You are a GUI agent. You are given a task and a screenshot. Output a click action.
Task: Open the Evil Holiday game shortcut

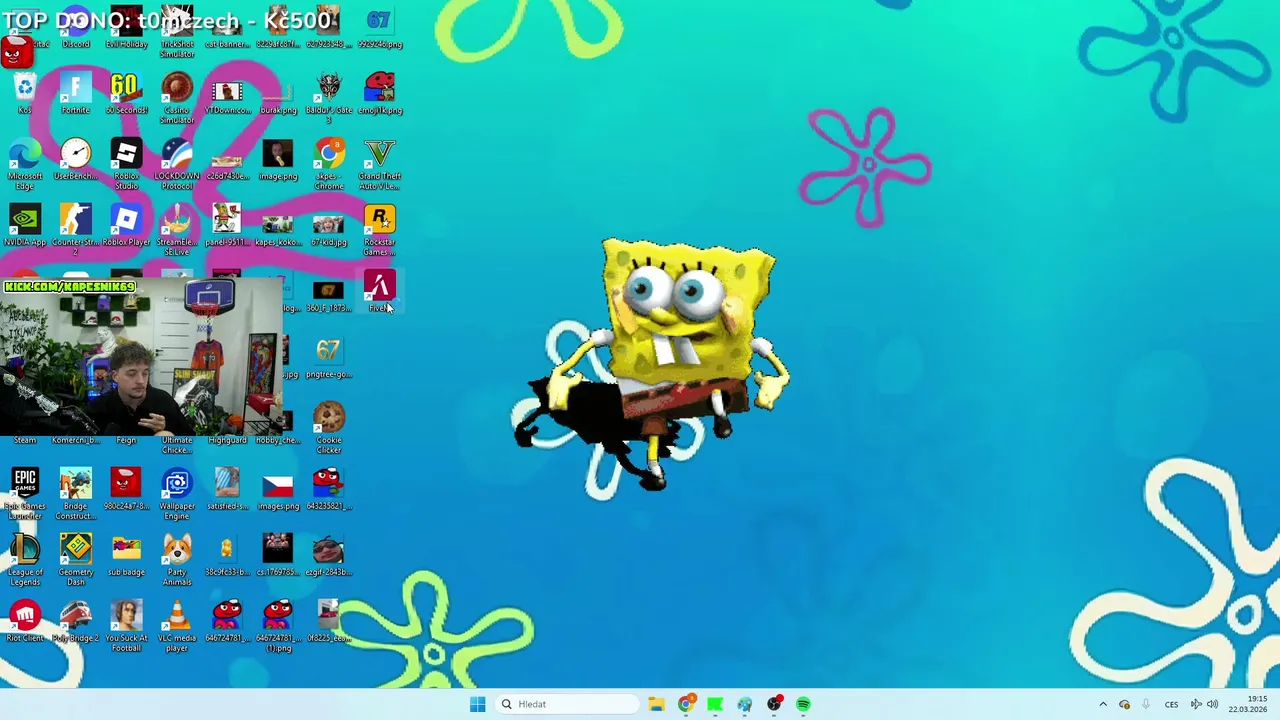tap(126, 28)
